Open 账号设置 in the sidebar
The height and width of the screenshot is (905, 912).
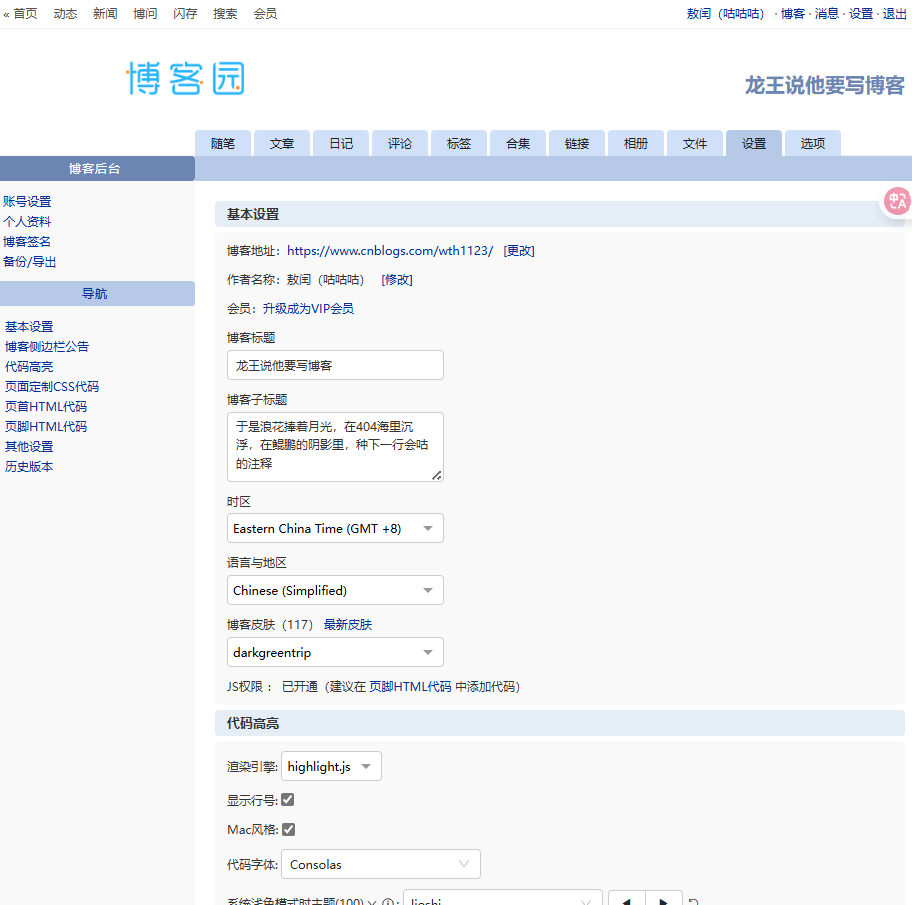(x=27, y=201)
